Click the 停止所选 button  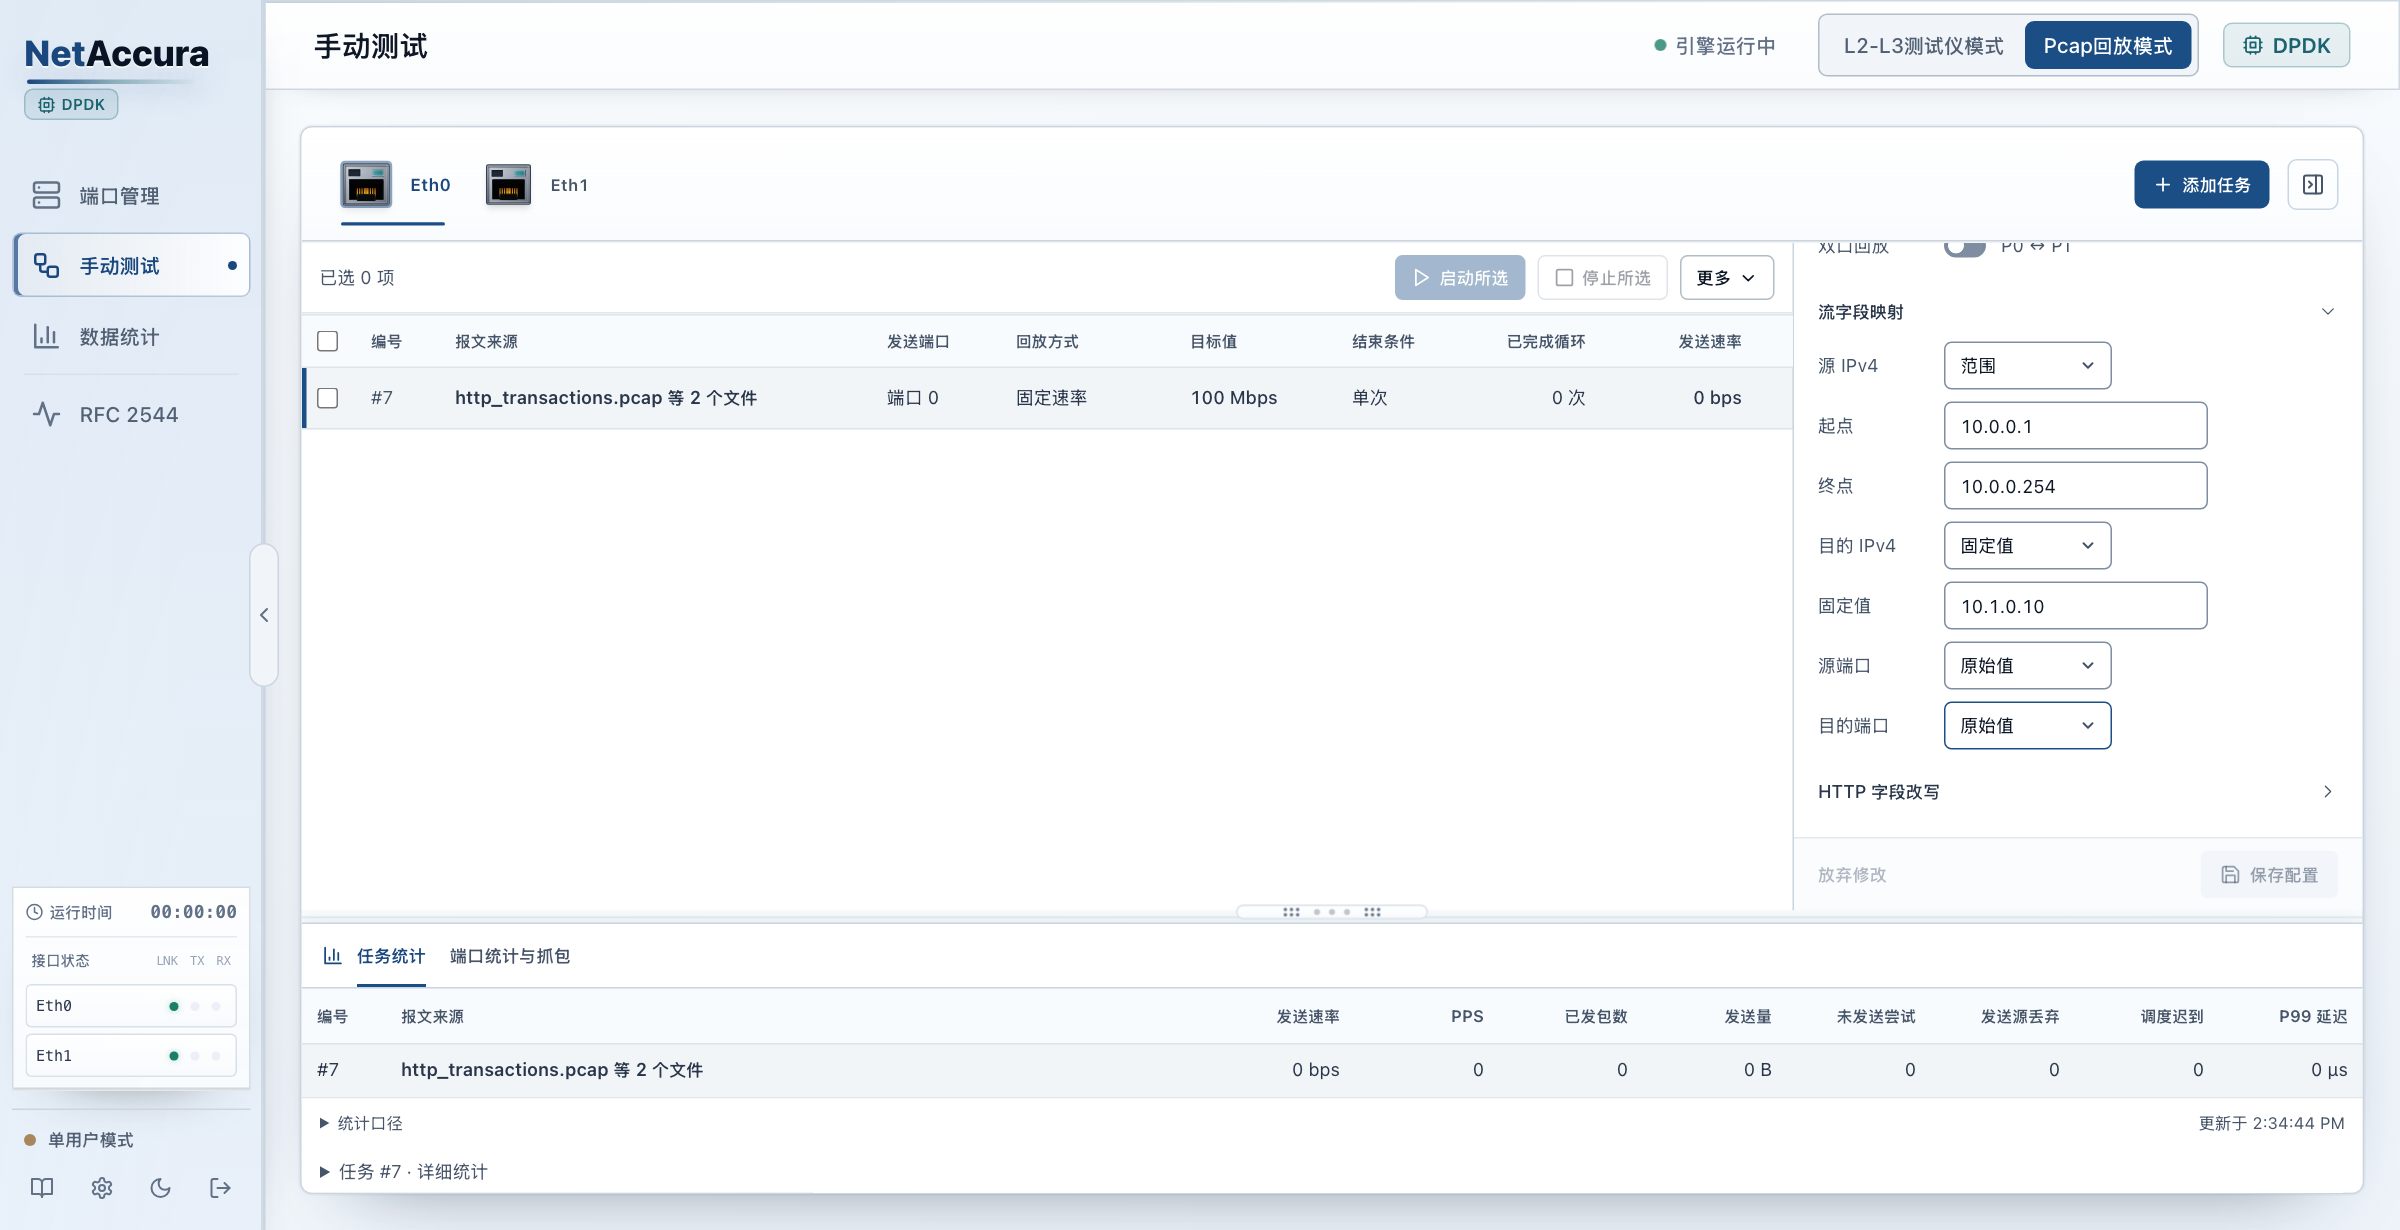tap(1603, 278)
